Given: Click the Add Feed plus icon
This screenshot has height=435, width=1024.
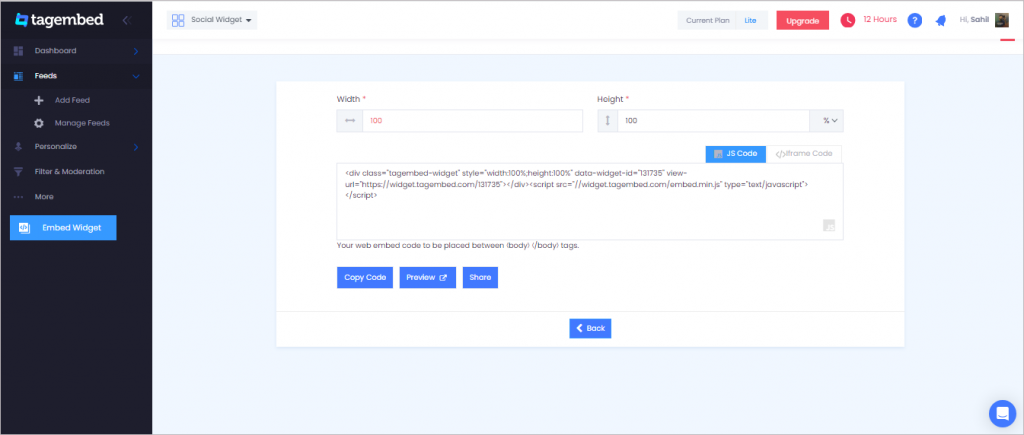Looking at the screenshot, I should click(x=39, y=101).
